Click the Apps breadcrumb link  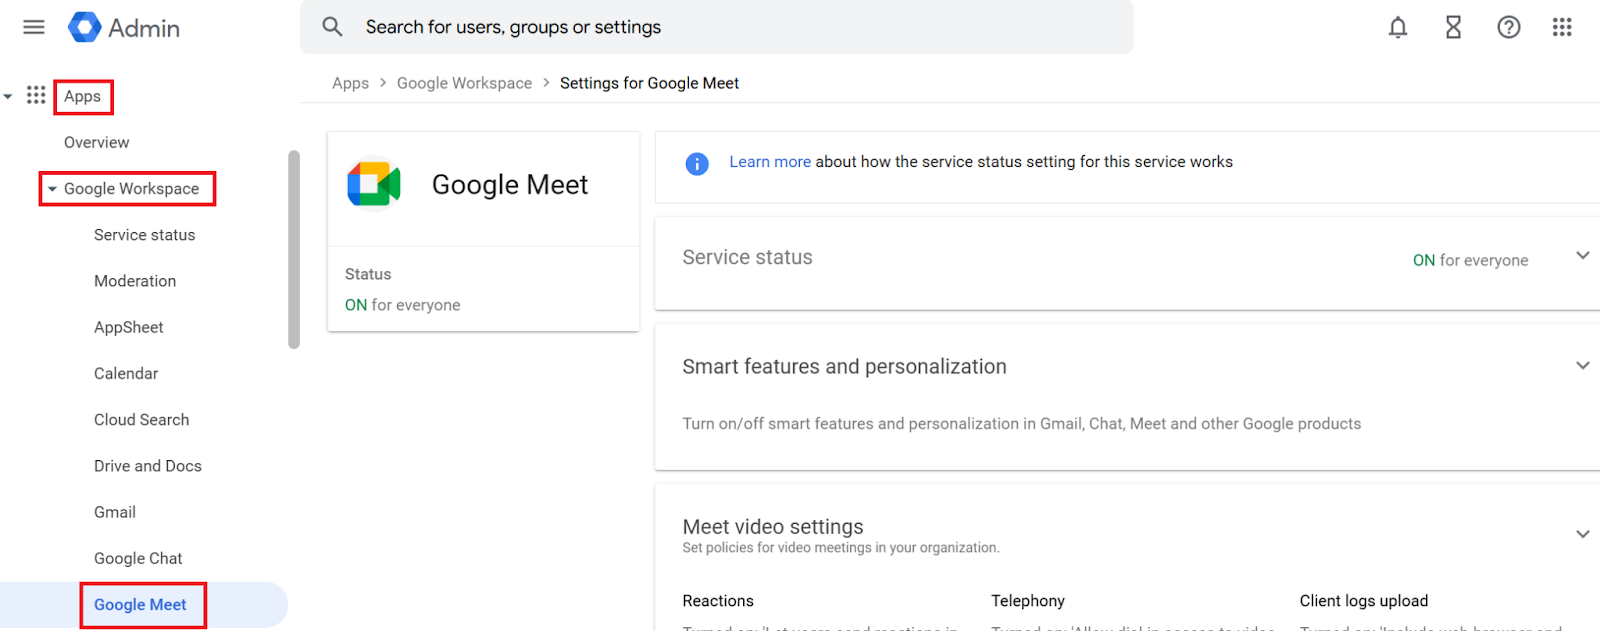[350, 83]
